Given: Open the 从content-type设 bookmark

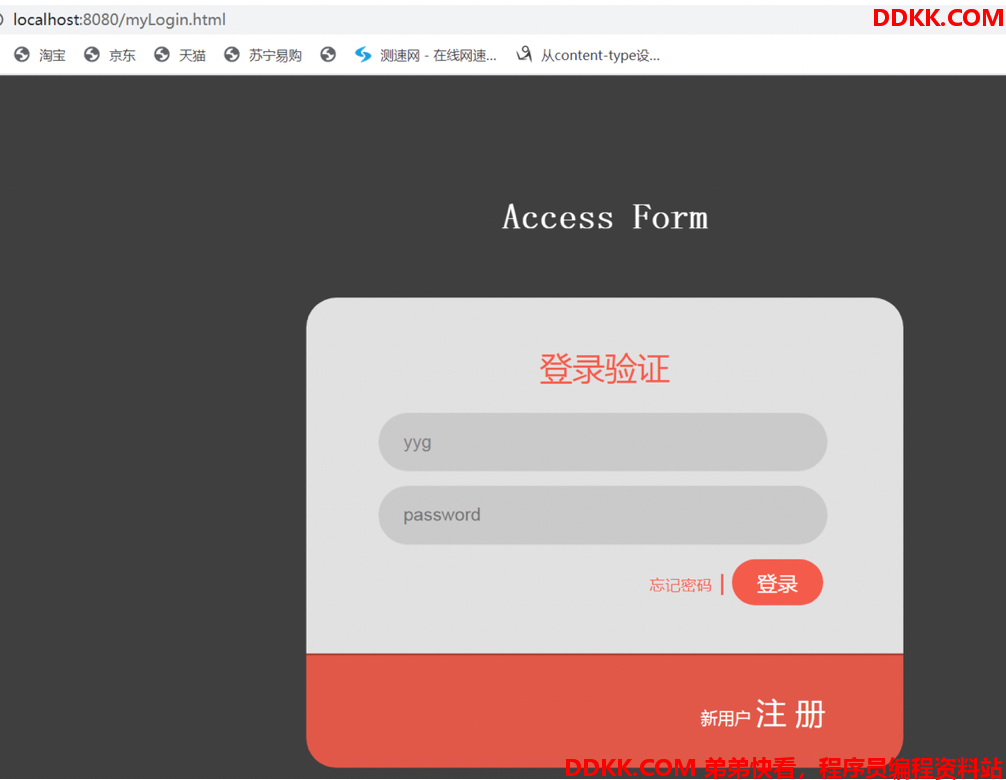Looking at the screenshot, I should click(588, 55).
